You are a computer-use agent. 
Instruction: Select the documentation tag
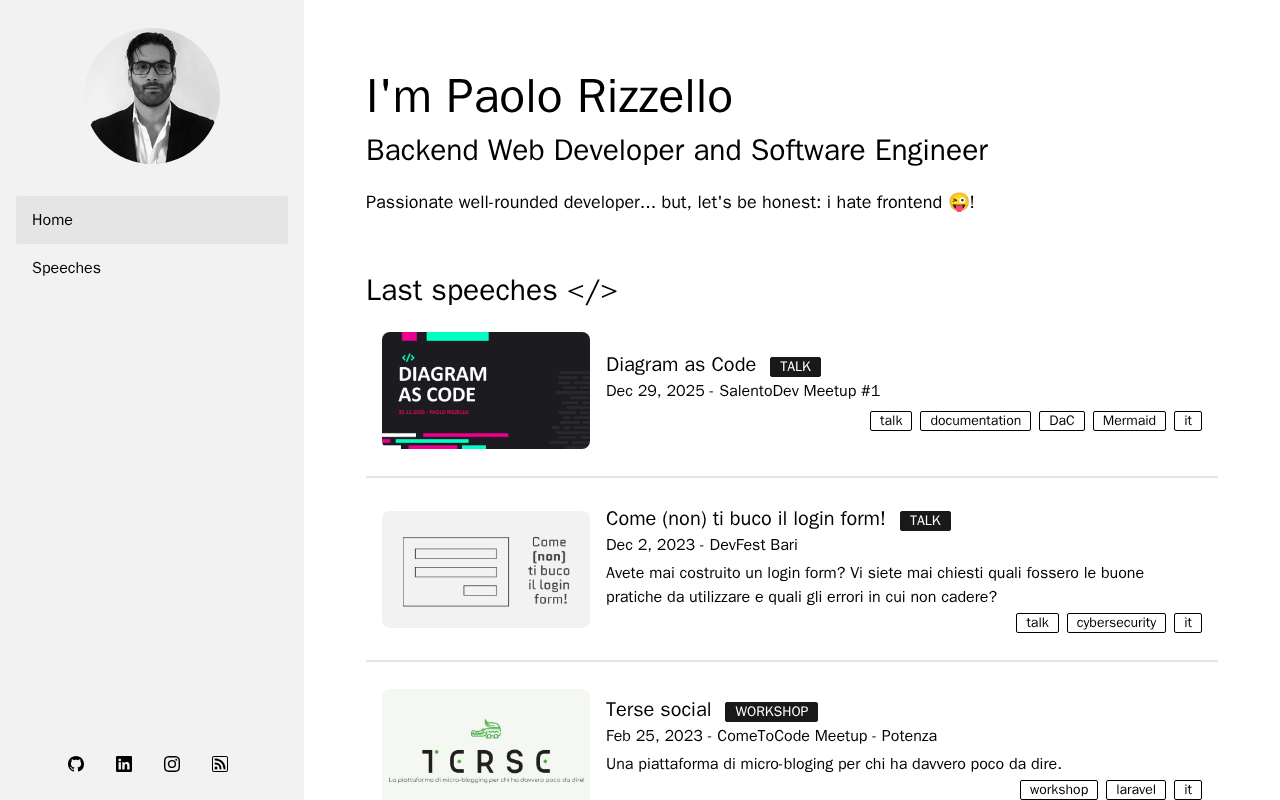975,421
